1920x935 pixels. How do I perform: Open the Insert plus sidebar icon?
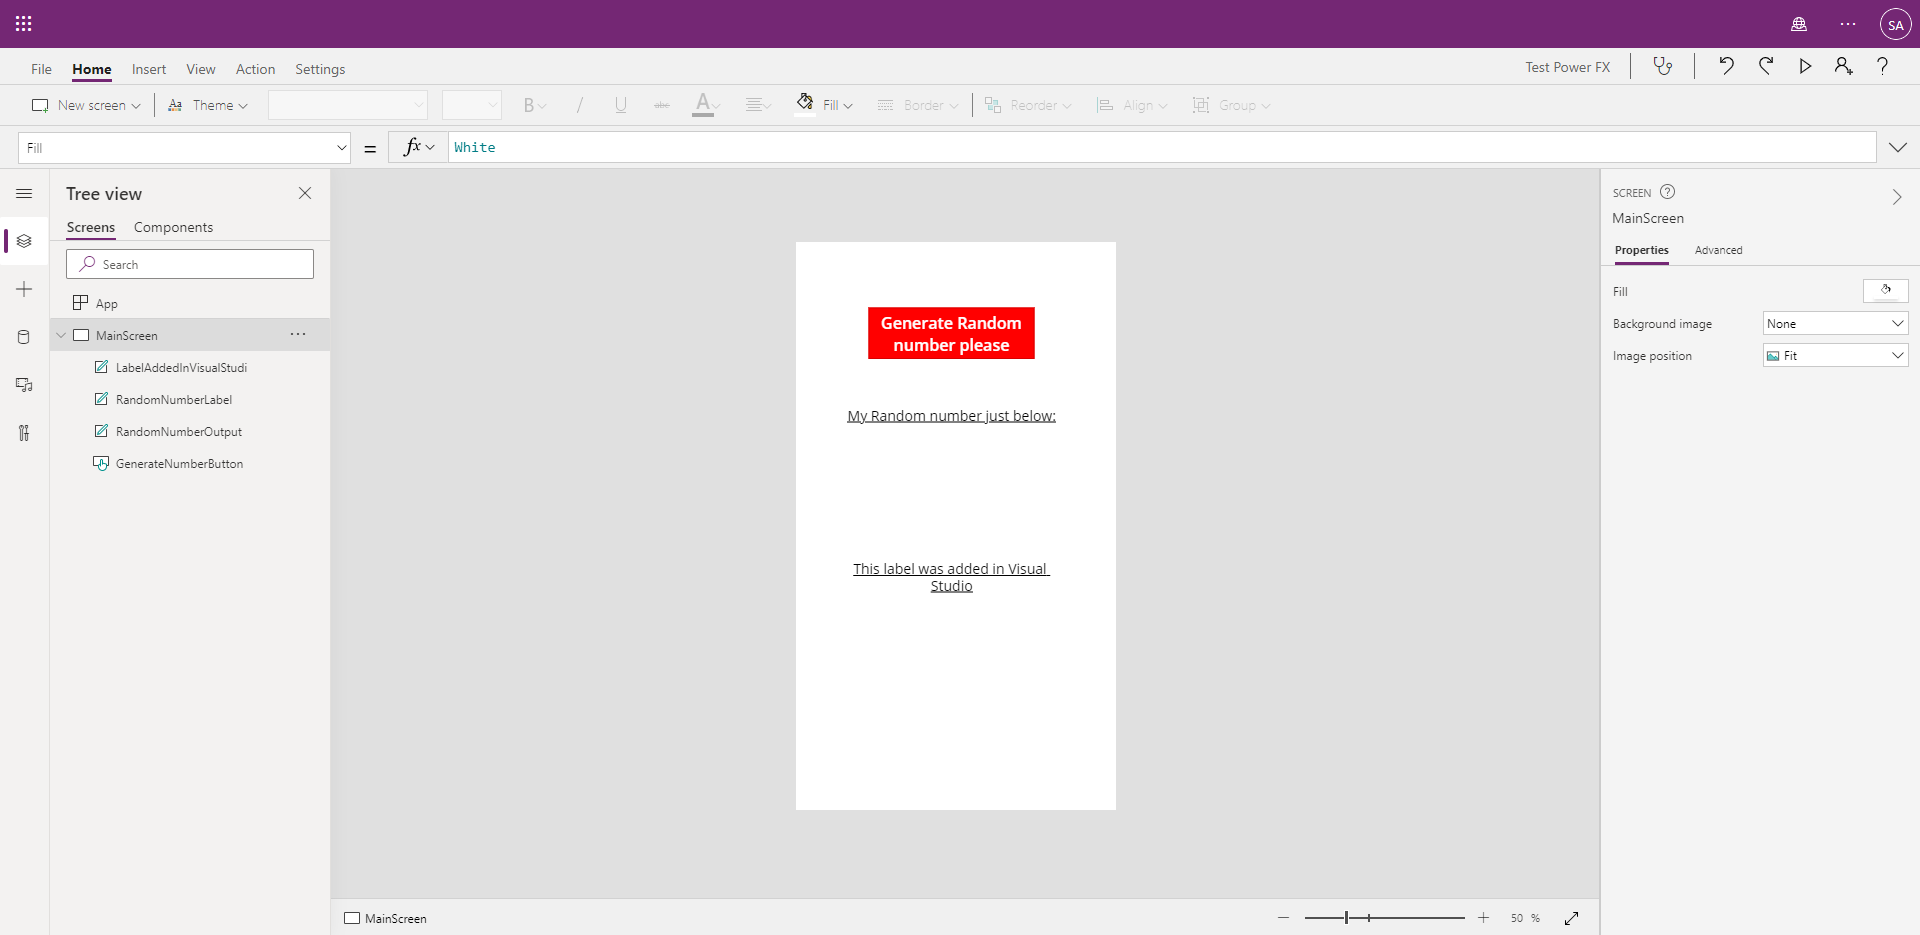(24, 289)
